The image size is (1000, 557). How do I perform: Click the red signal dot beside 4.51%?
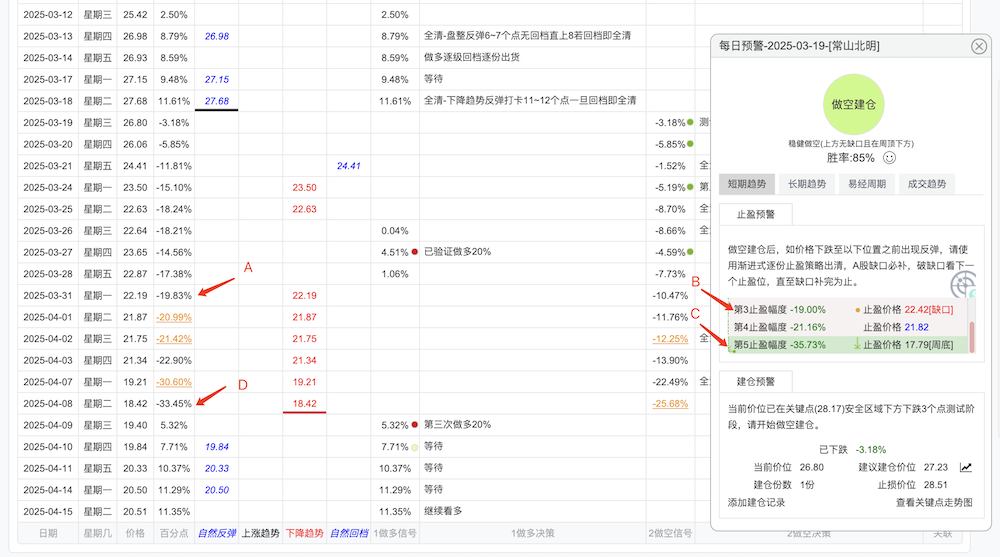[415, 252]
